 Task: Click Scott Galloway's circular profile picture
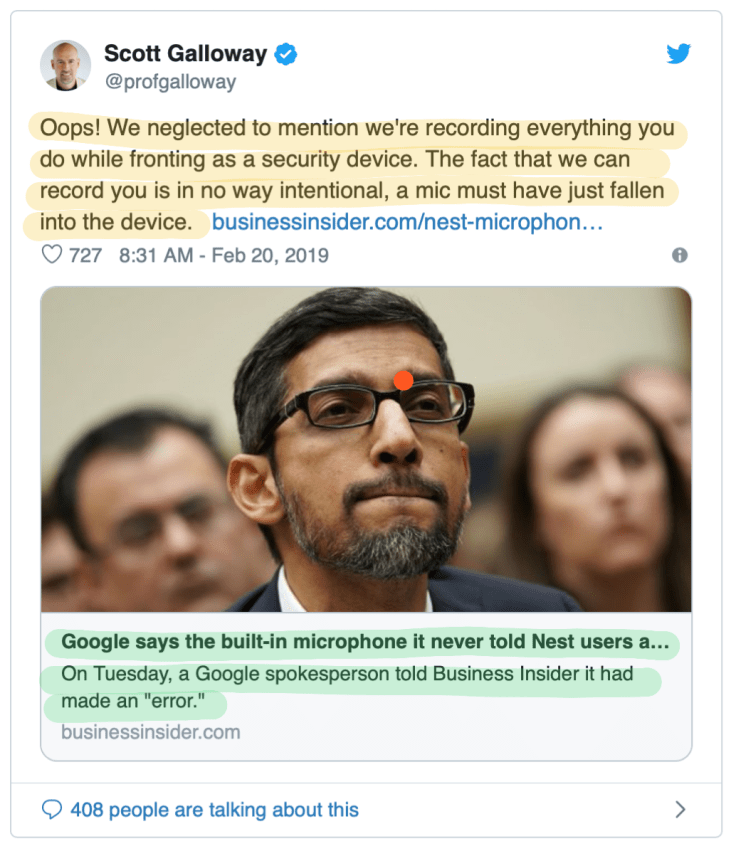point(66,64)
